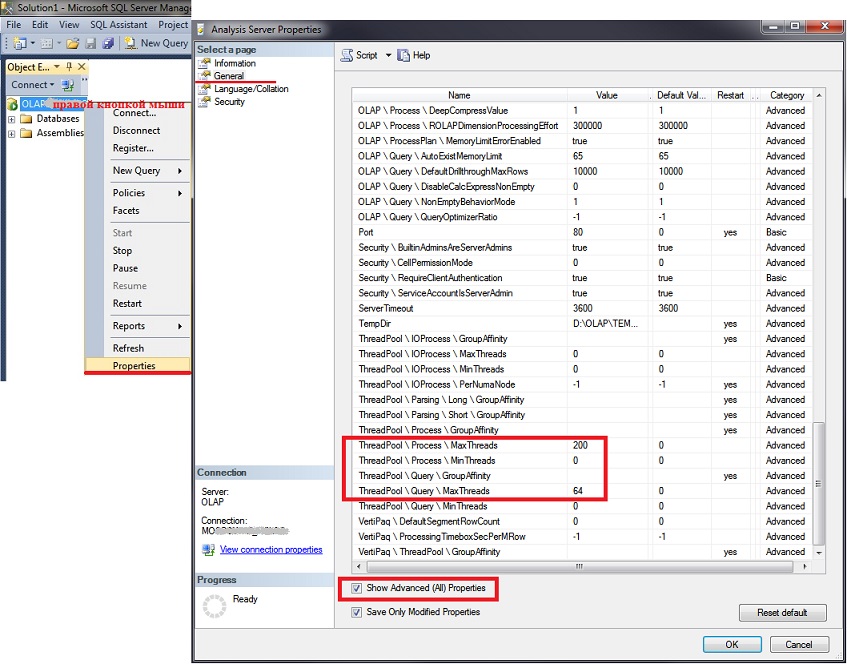Click the Open File folder icon

73,43
